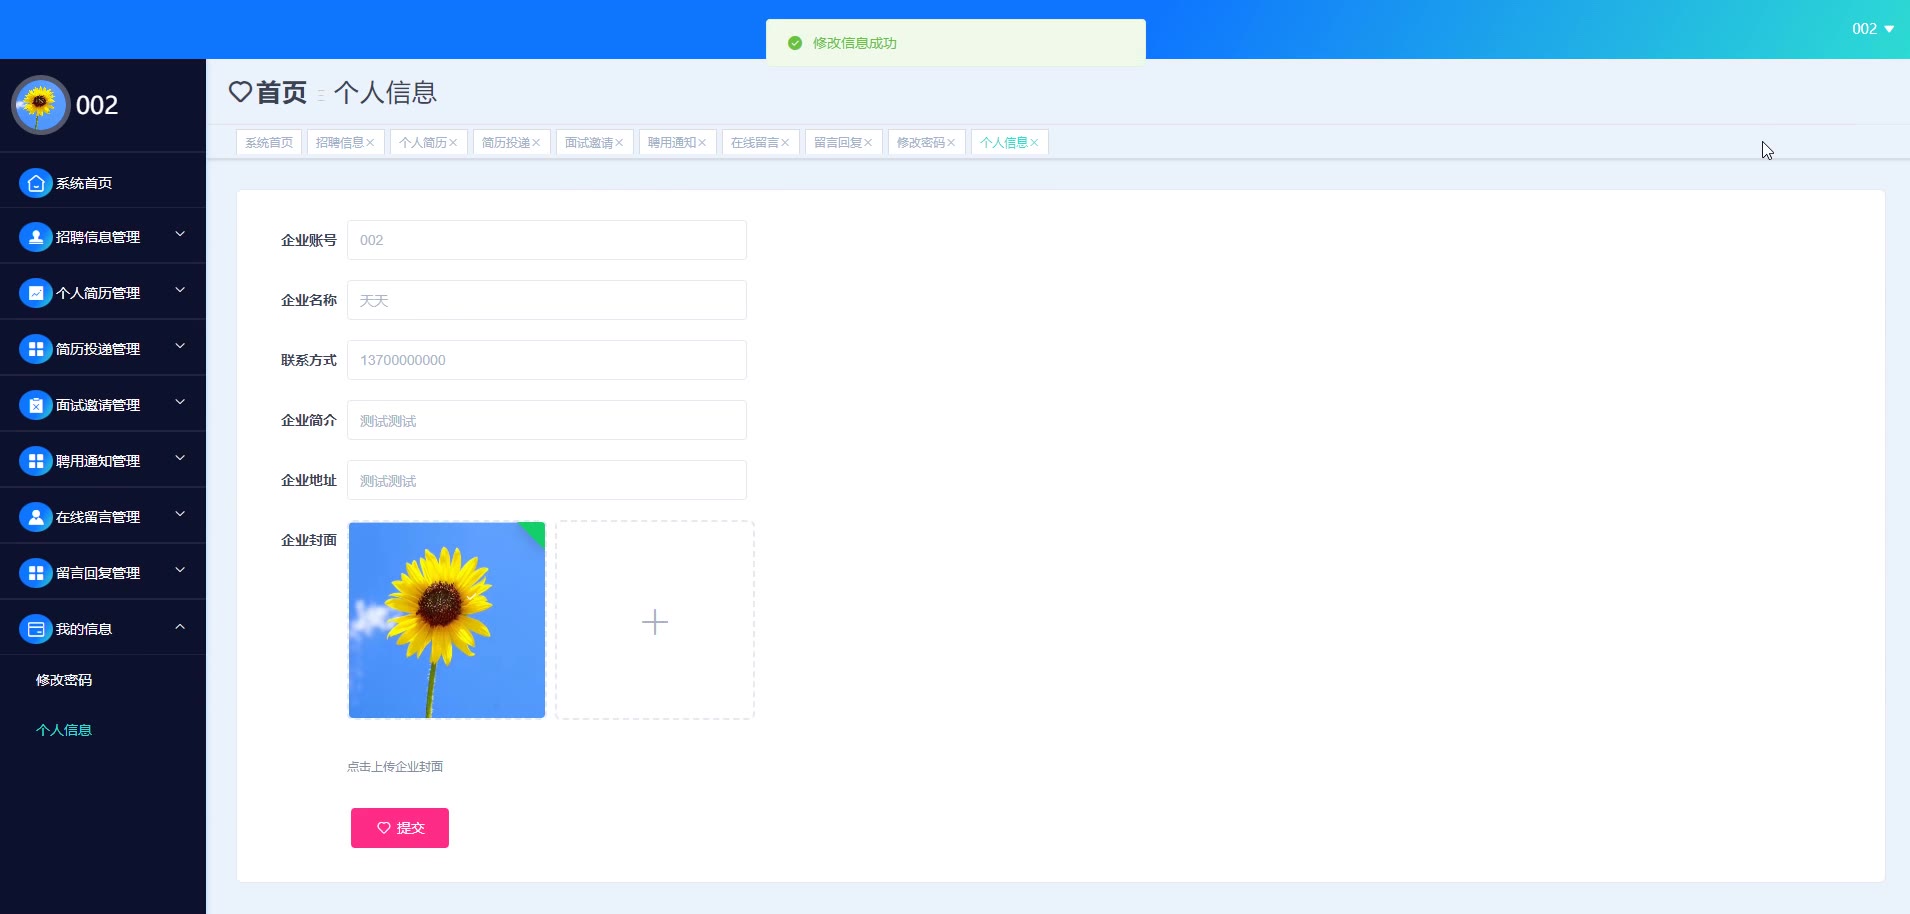Close the 留言回复 tab
The width and height of the screenshot is (1910, 914).
coord(868,143)
